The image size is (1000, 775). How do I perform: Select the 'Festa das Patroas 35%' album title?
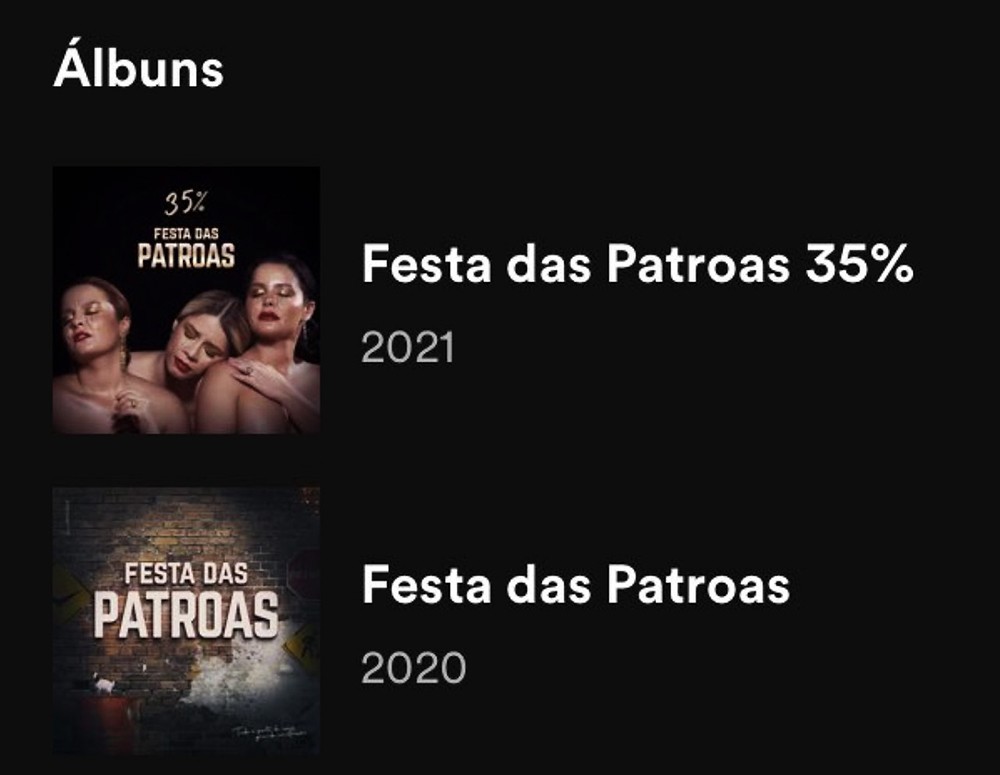637,263
